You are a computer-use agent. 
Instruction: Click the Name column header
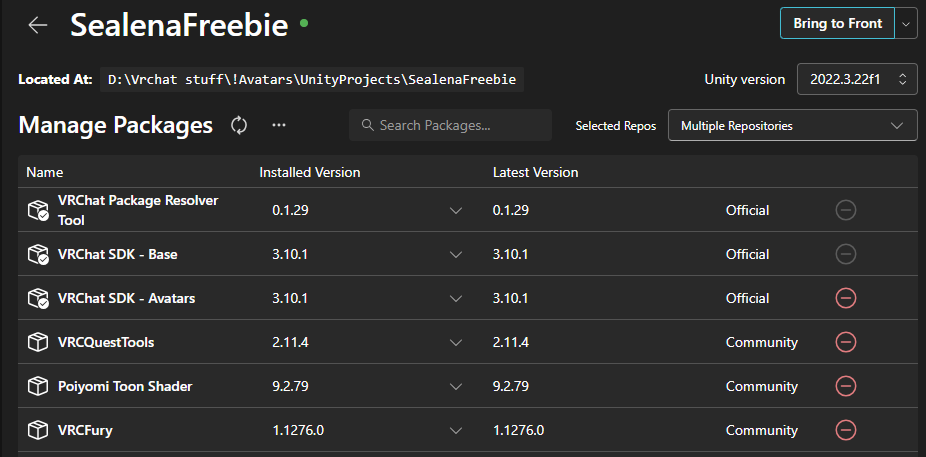(x=45, y=172)
